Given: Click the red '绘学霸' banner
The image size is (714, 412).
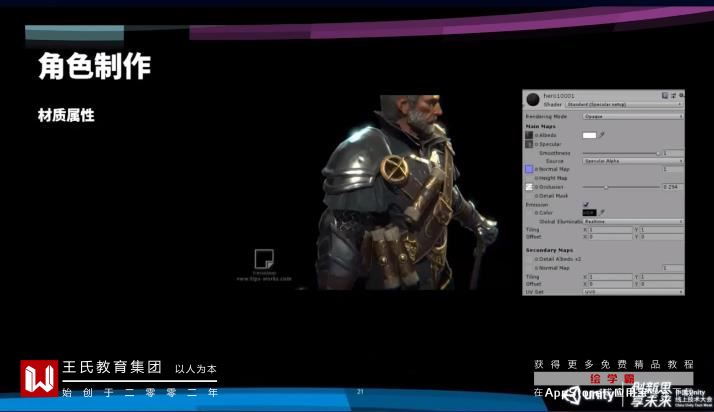Looking at the screenshot, I should 613,378.
